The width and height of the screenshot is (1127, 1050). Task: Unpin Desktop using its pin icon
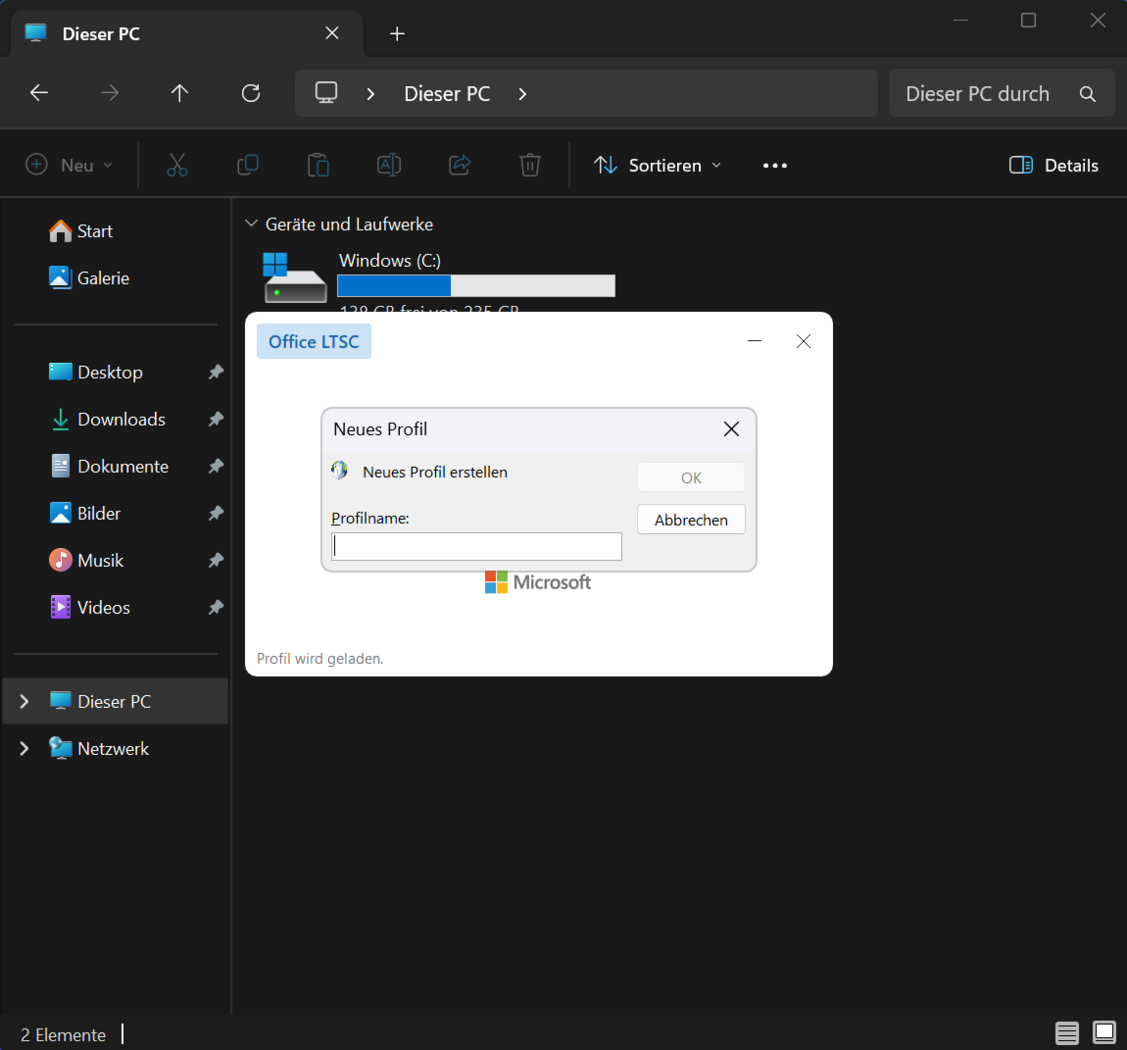pos(216,372)
